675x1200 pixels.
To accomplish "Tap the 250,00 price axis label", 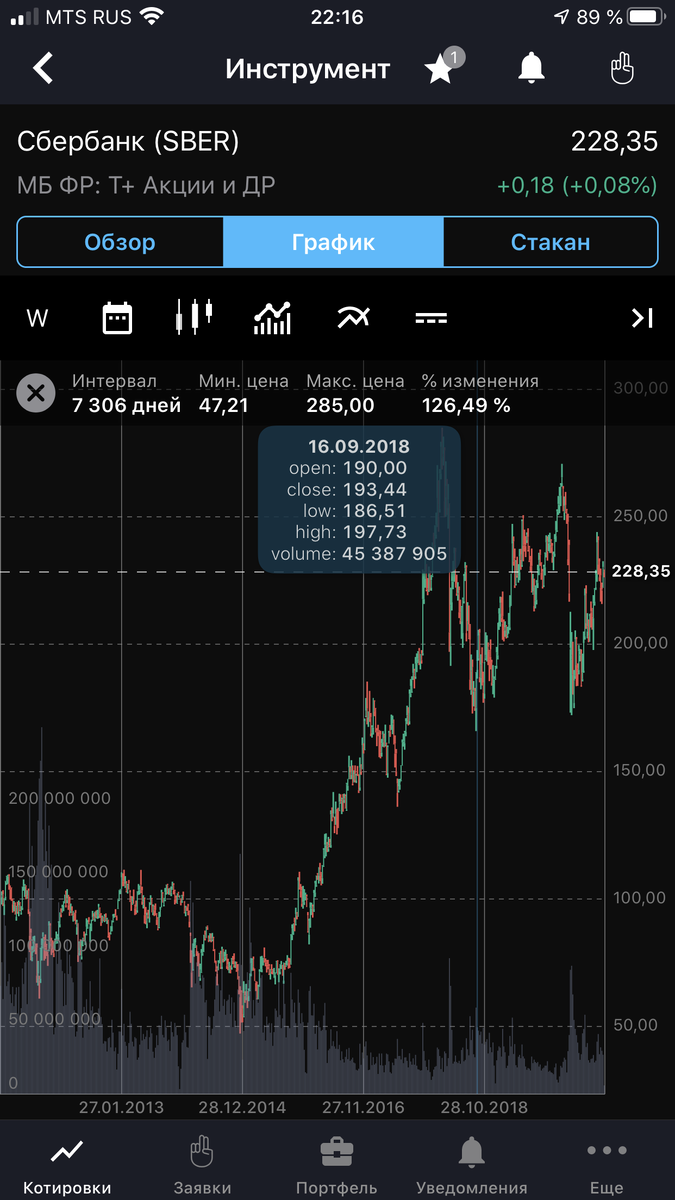I will pos(640,515).
